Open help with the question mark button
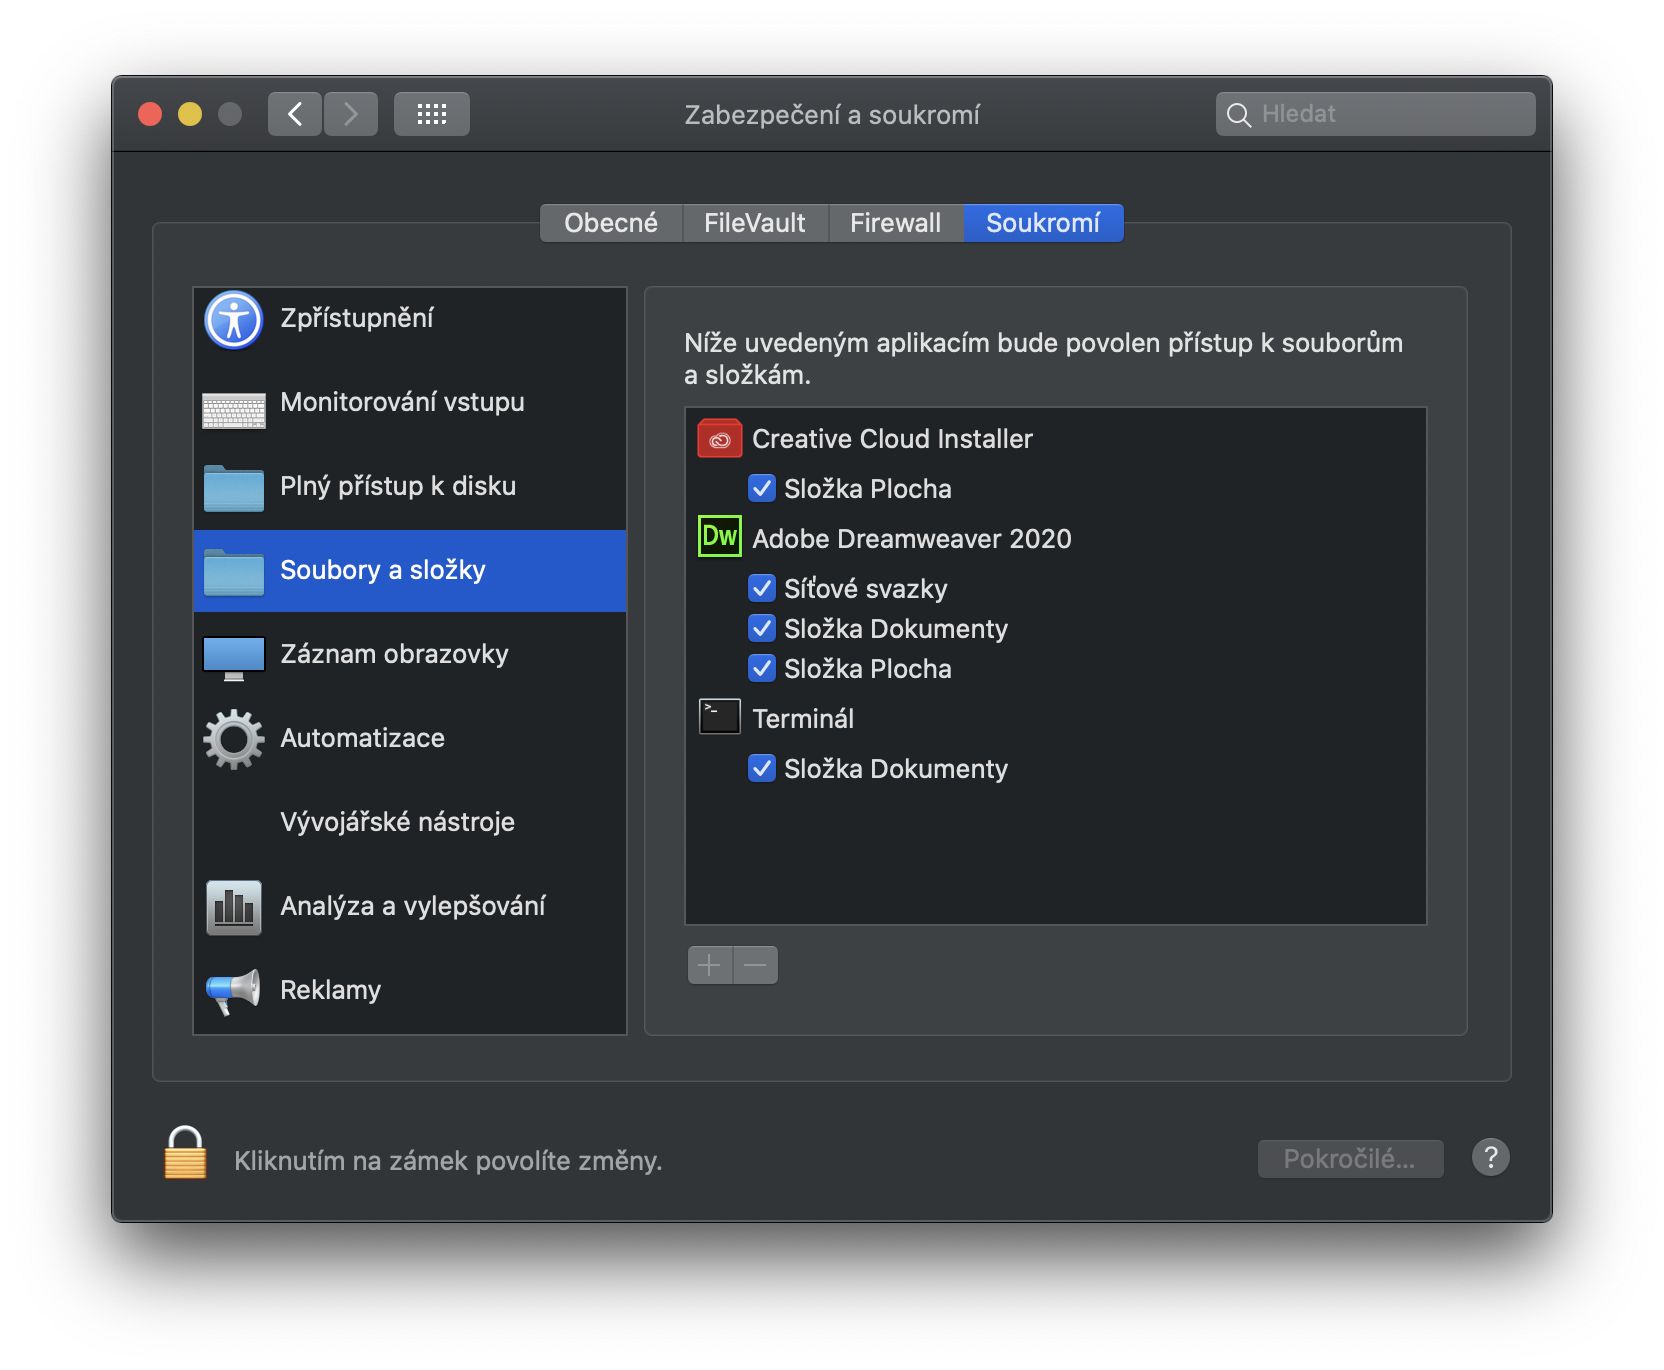This screenshot has width=1664, height=1370. [1490, 1158]
